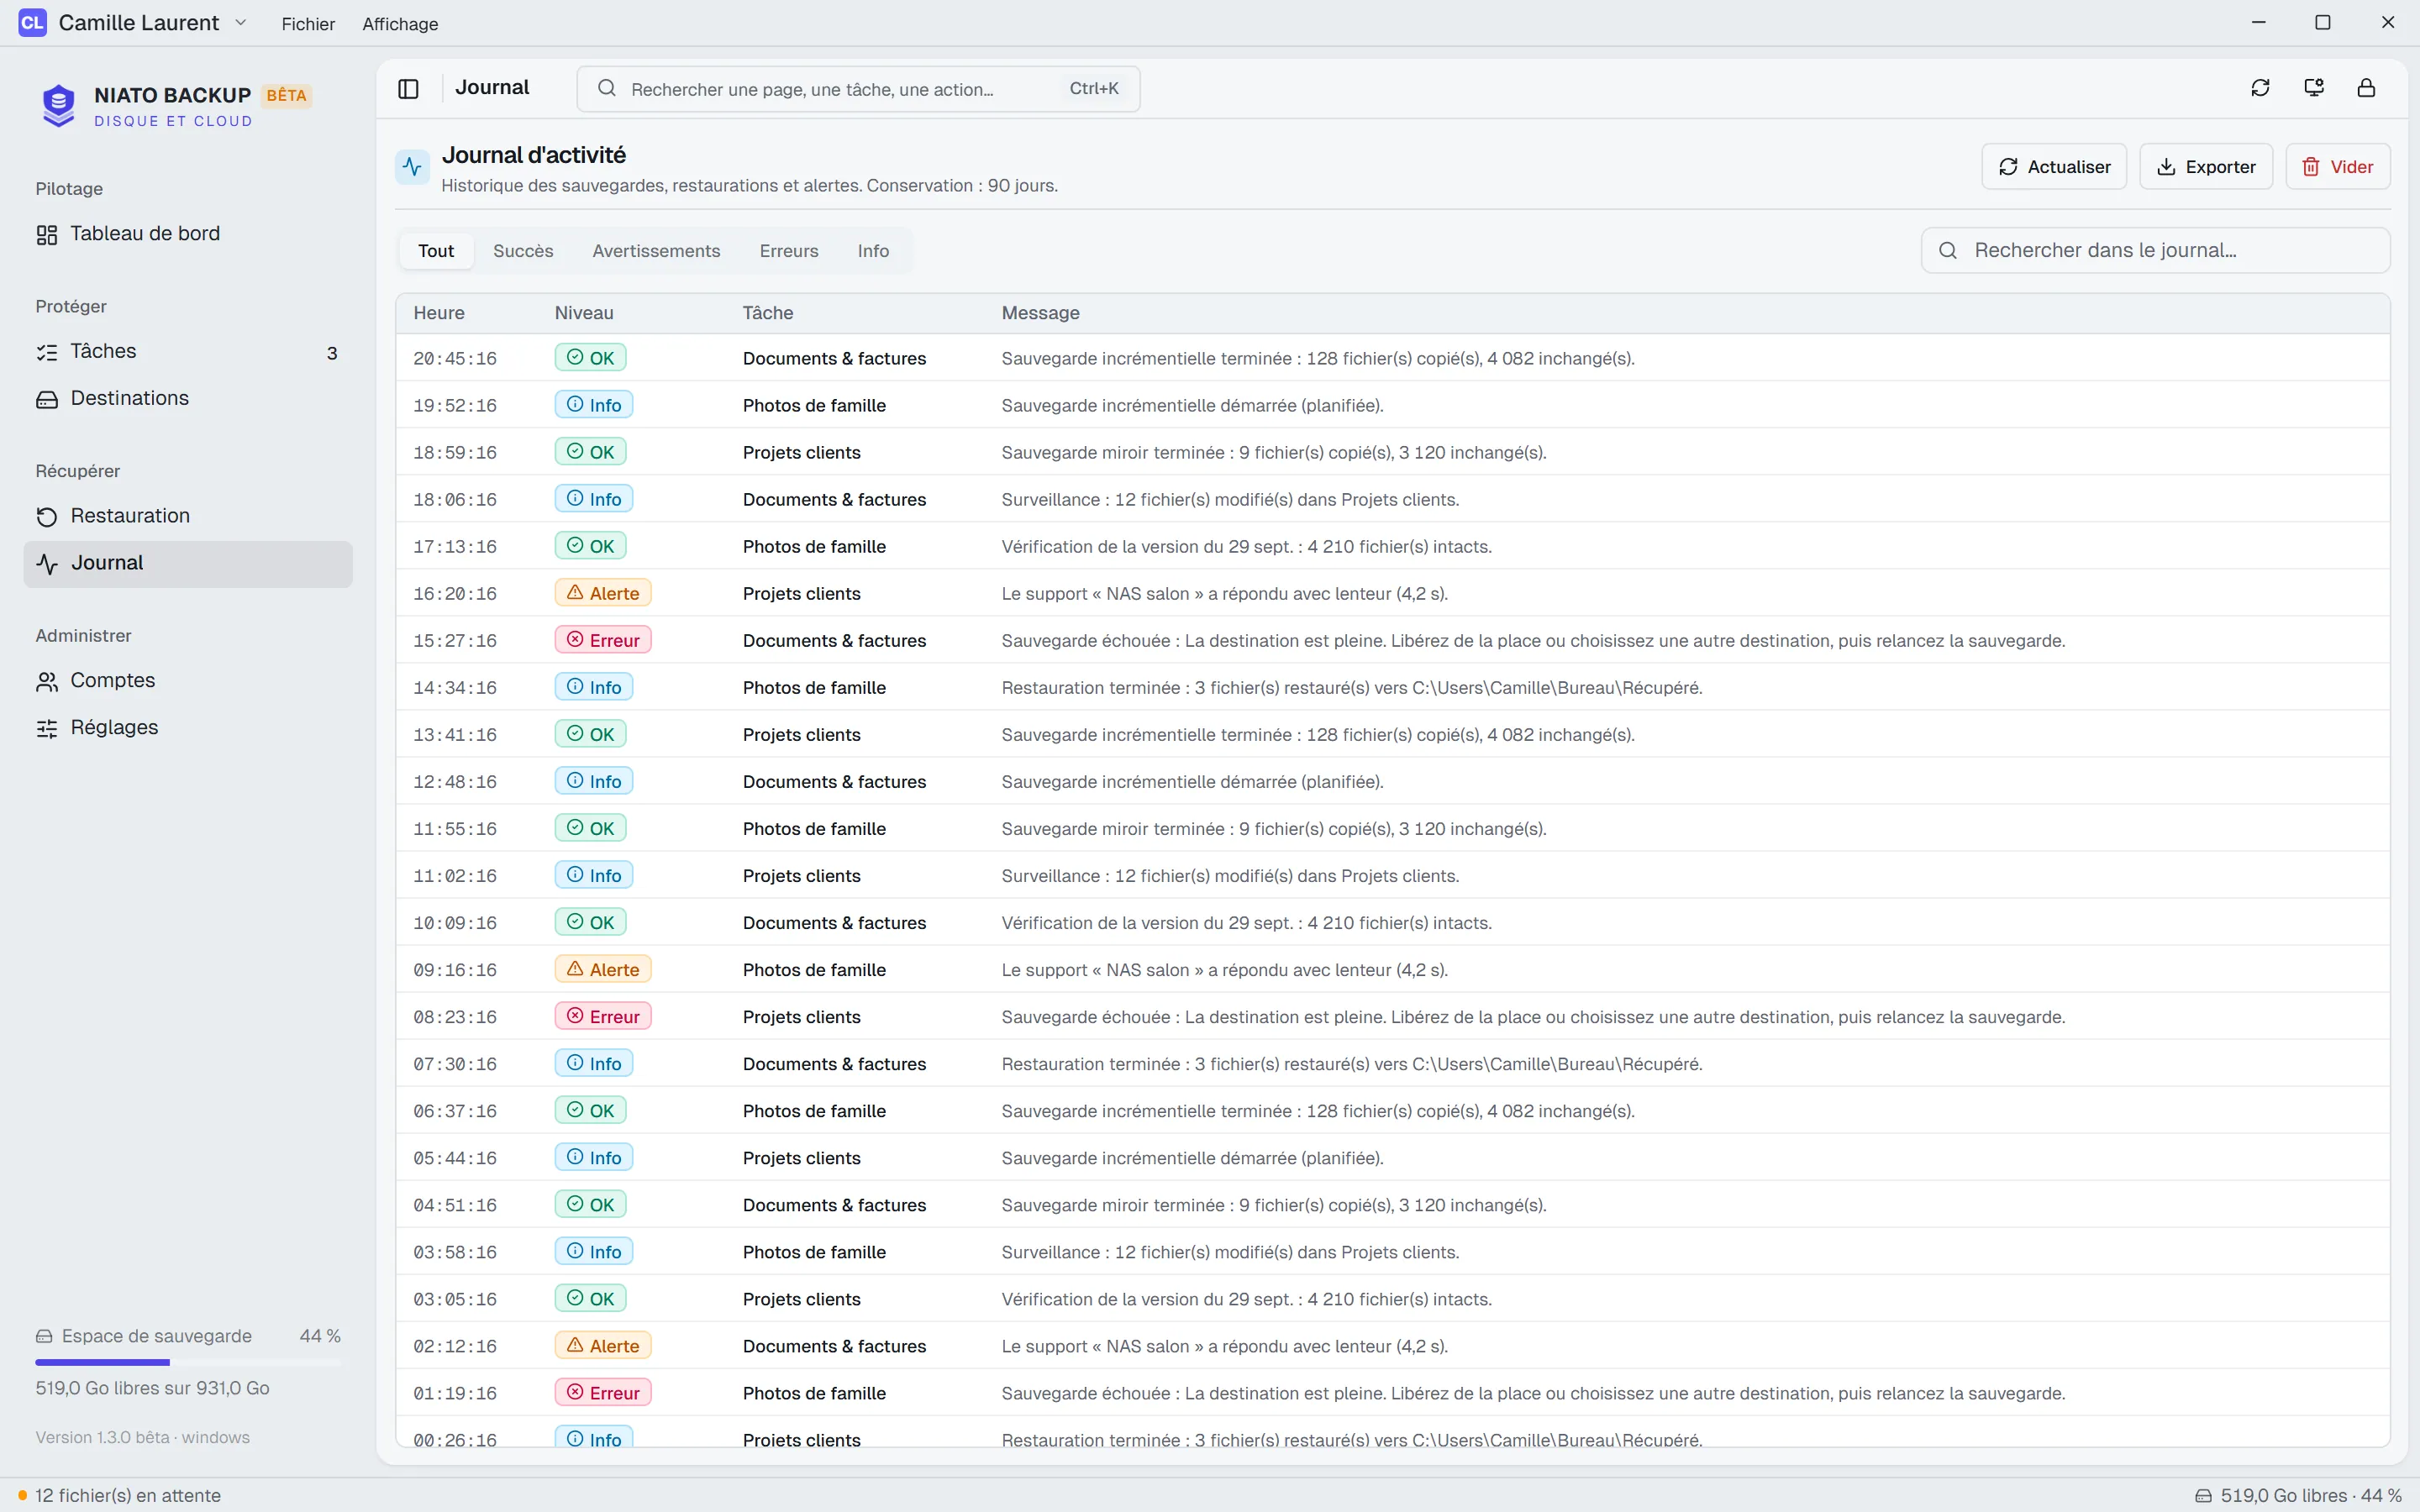Image resolution: width=2420 pixels, height=1512 pixels.
Task: Click the Niato Backup shield logo
Action: click(x=59, y=105)
